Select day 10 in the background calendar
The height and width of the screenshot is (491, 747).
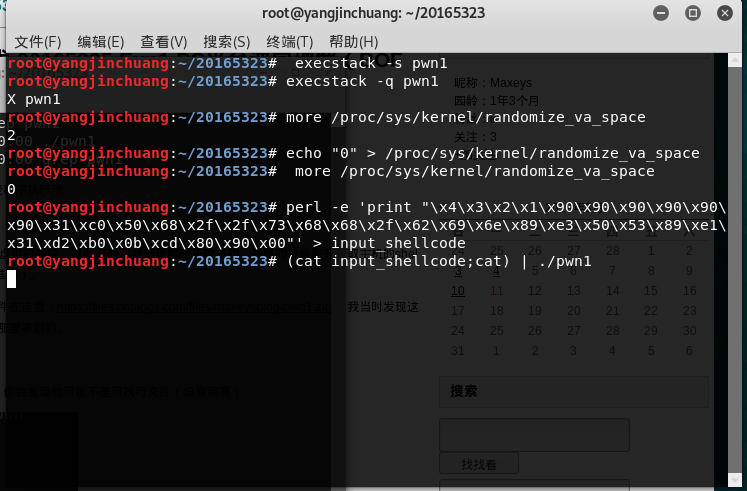pyautogui.click(x=458, y=291)
